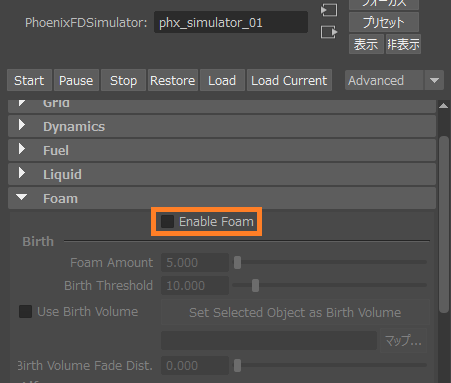Stop the simulation

(123, 80)
